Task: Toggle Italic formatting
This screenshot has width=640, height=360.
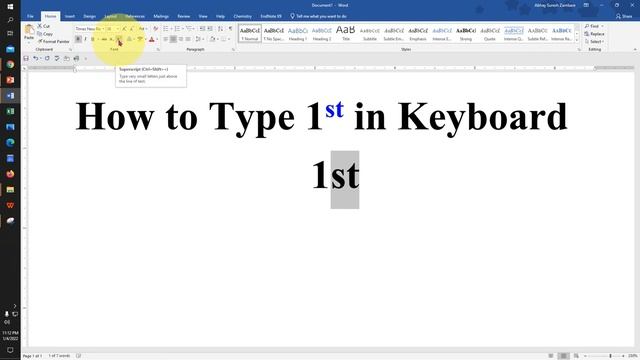Action: 85,39
